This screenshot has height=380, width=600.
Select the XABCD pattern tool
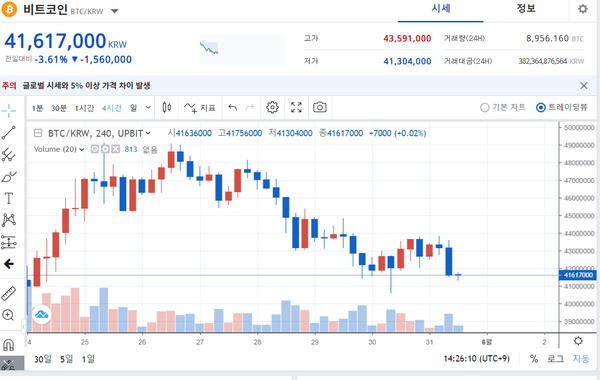click(9, 220)
